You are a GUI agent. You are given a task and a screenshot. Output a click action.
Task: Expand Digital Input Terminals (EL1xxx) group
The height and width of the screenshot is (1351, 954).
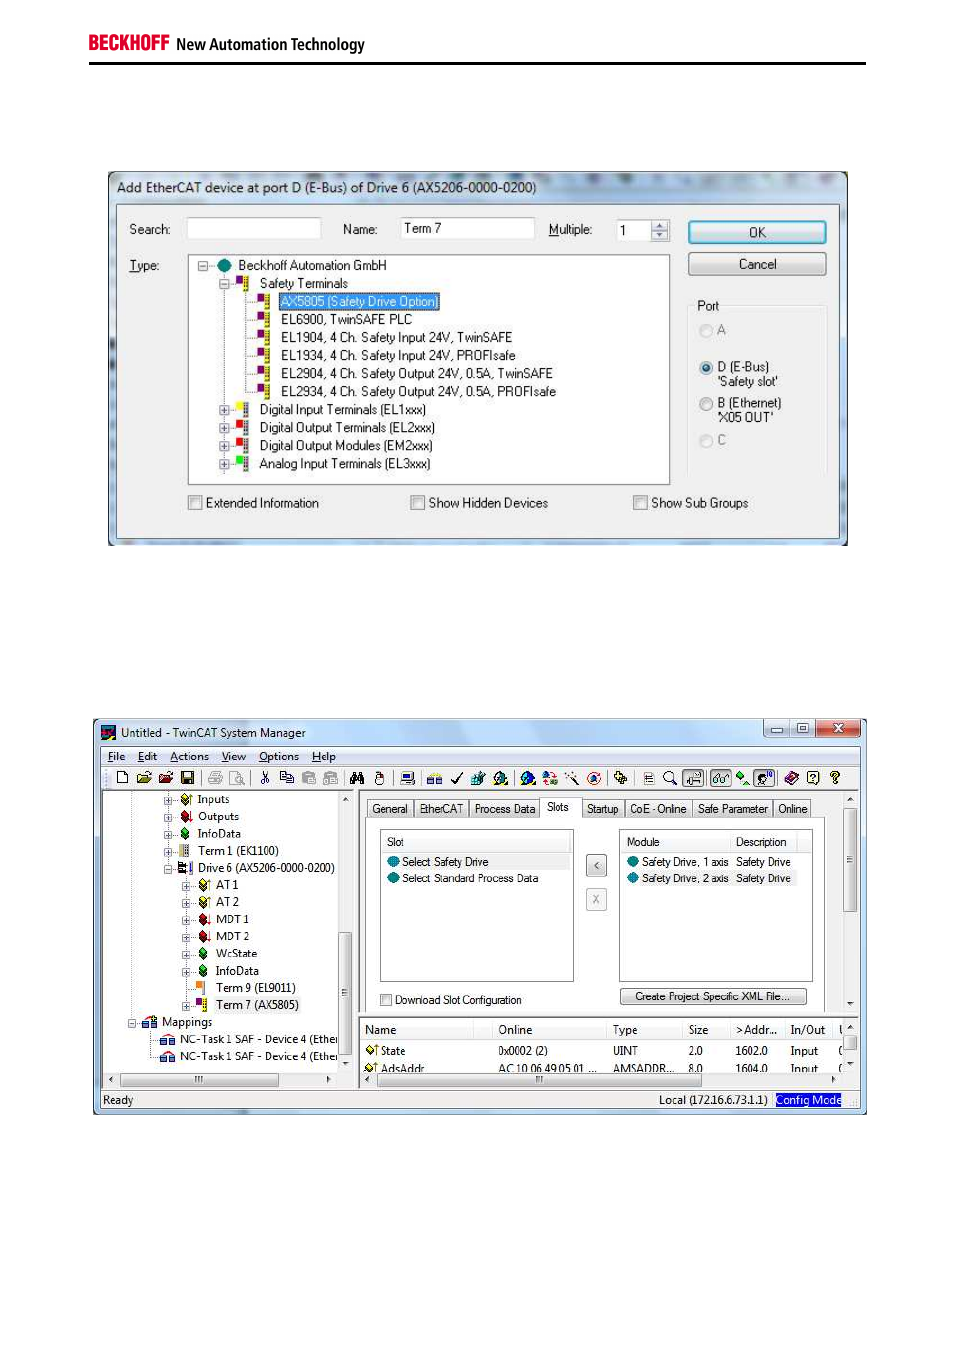(225, 410)
